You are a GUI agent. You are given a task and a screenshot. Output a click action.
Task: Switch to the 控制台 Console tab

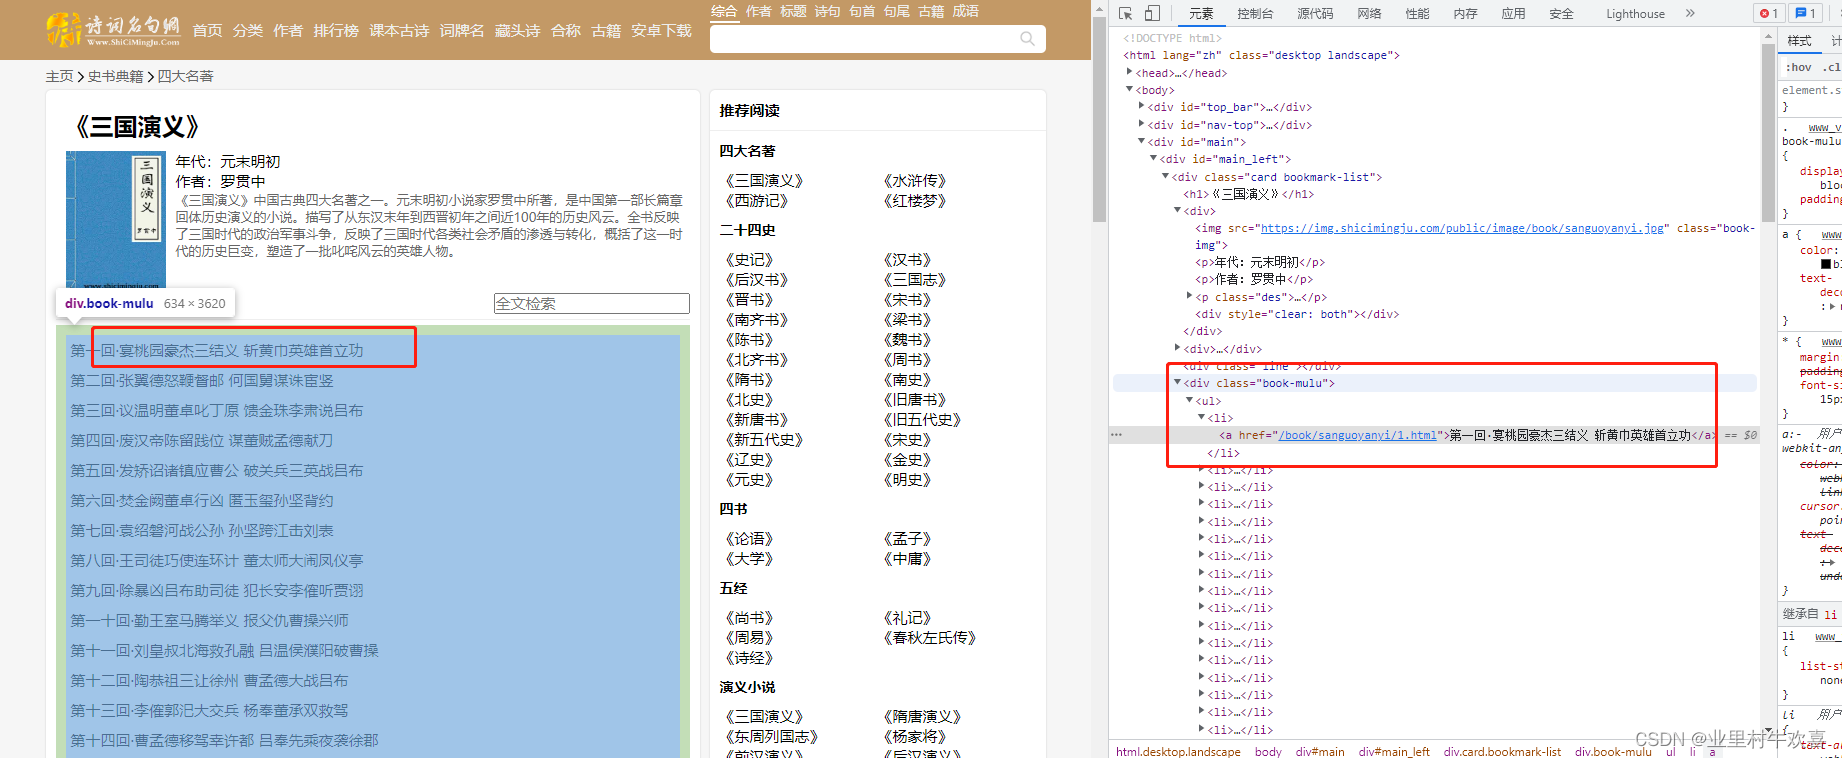1255,13
